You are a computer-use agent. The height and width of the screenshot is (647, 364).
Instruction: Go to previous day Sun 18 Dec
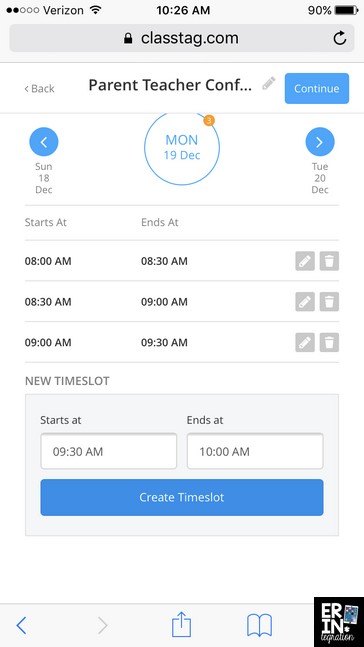pos(44,142)
